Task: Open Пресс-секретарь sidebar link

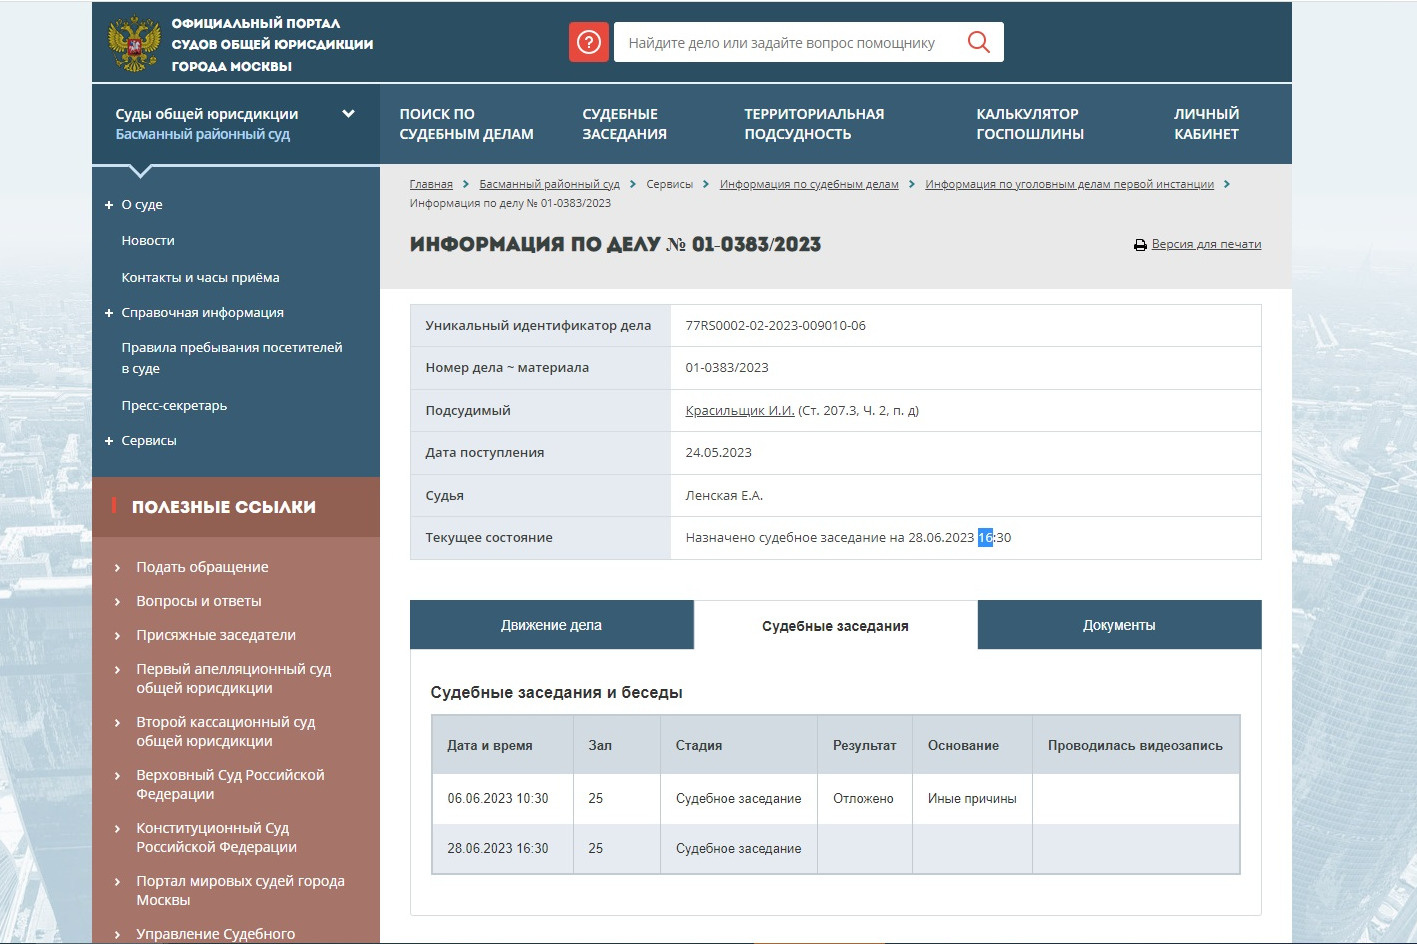Action: (174, 406)
